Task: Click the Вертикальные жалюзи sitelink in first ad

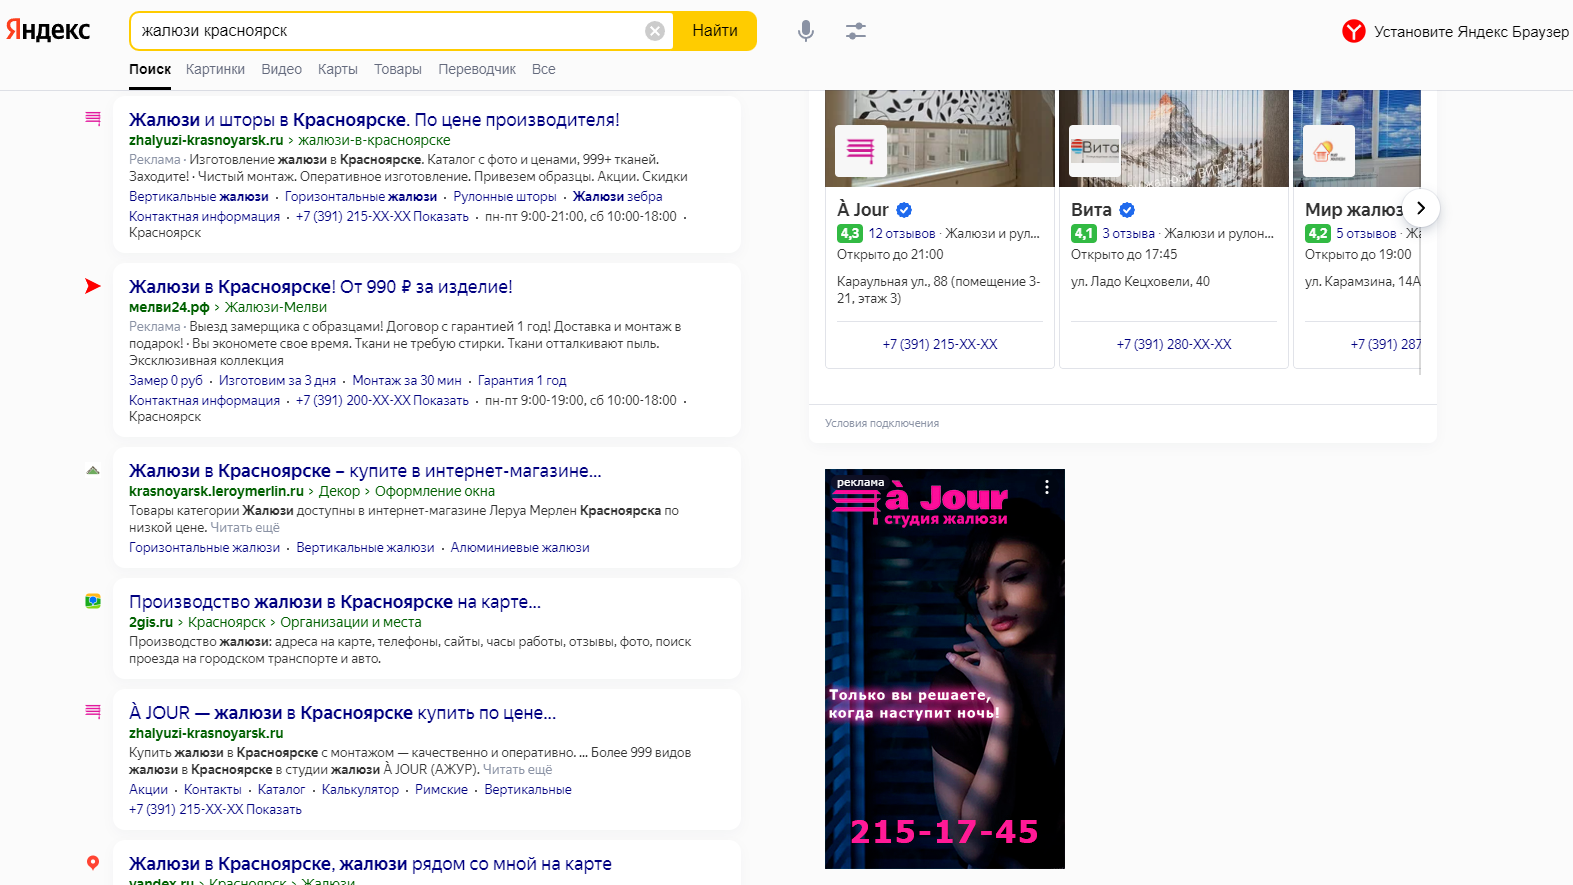Action: tap(199, 196)
